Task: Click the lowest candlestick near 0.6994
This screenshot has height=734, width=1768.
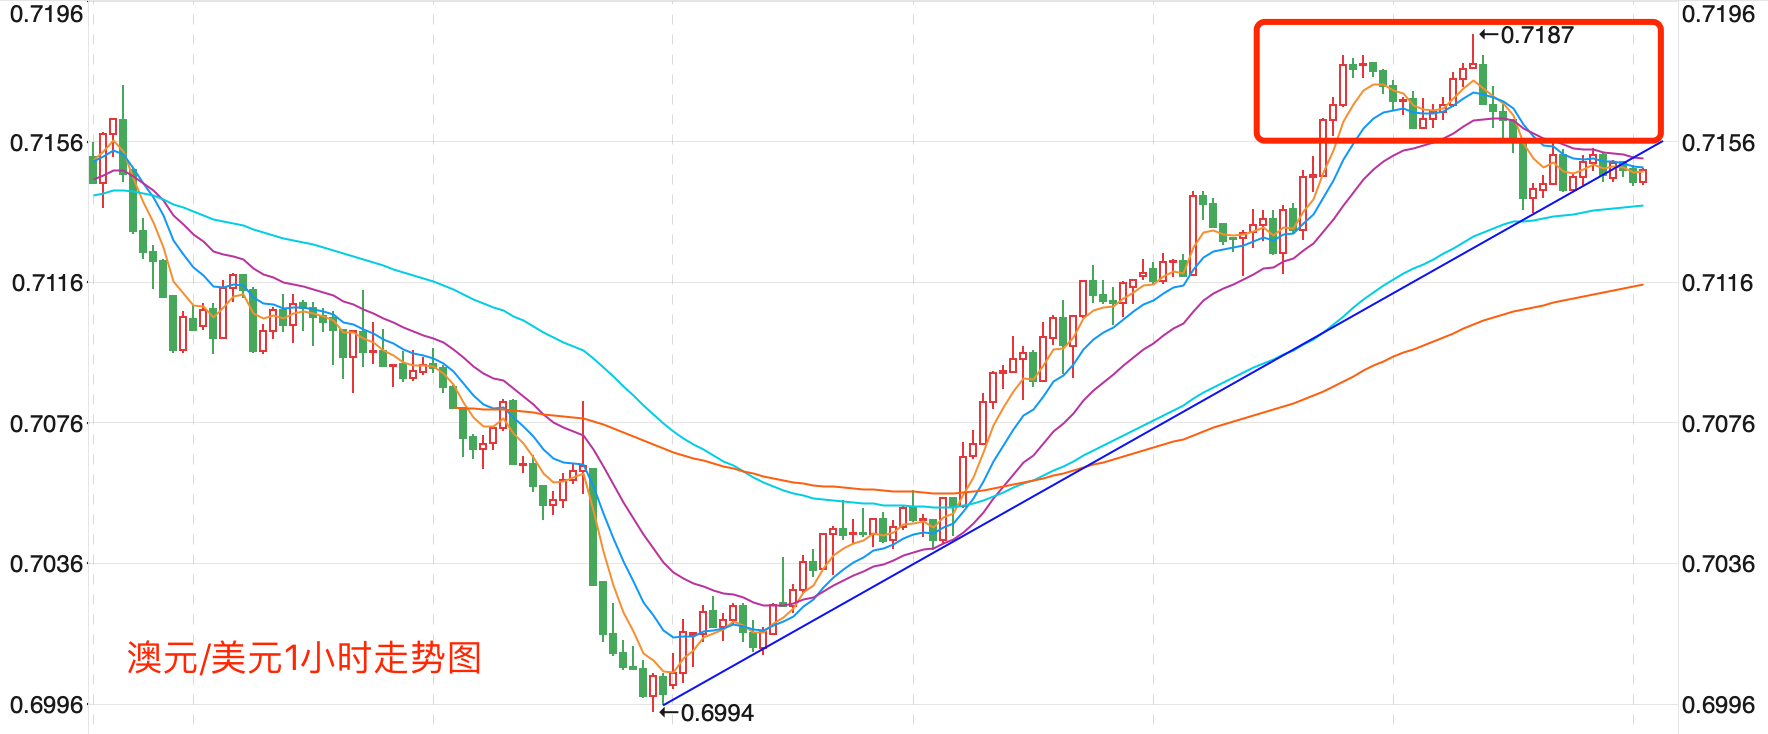Action: click(653, 688)
